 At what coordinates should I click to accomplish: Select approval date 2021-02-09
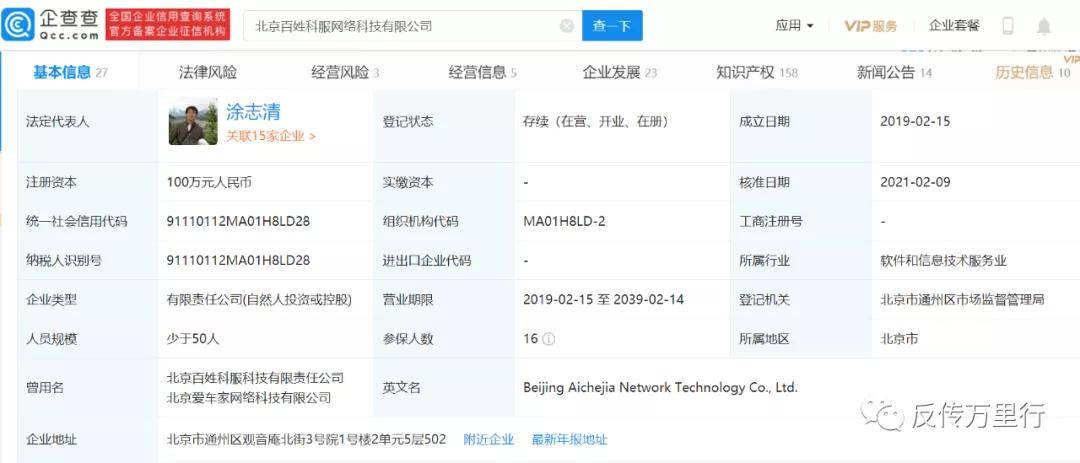[915, 182]
